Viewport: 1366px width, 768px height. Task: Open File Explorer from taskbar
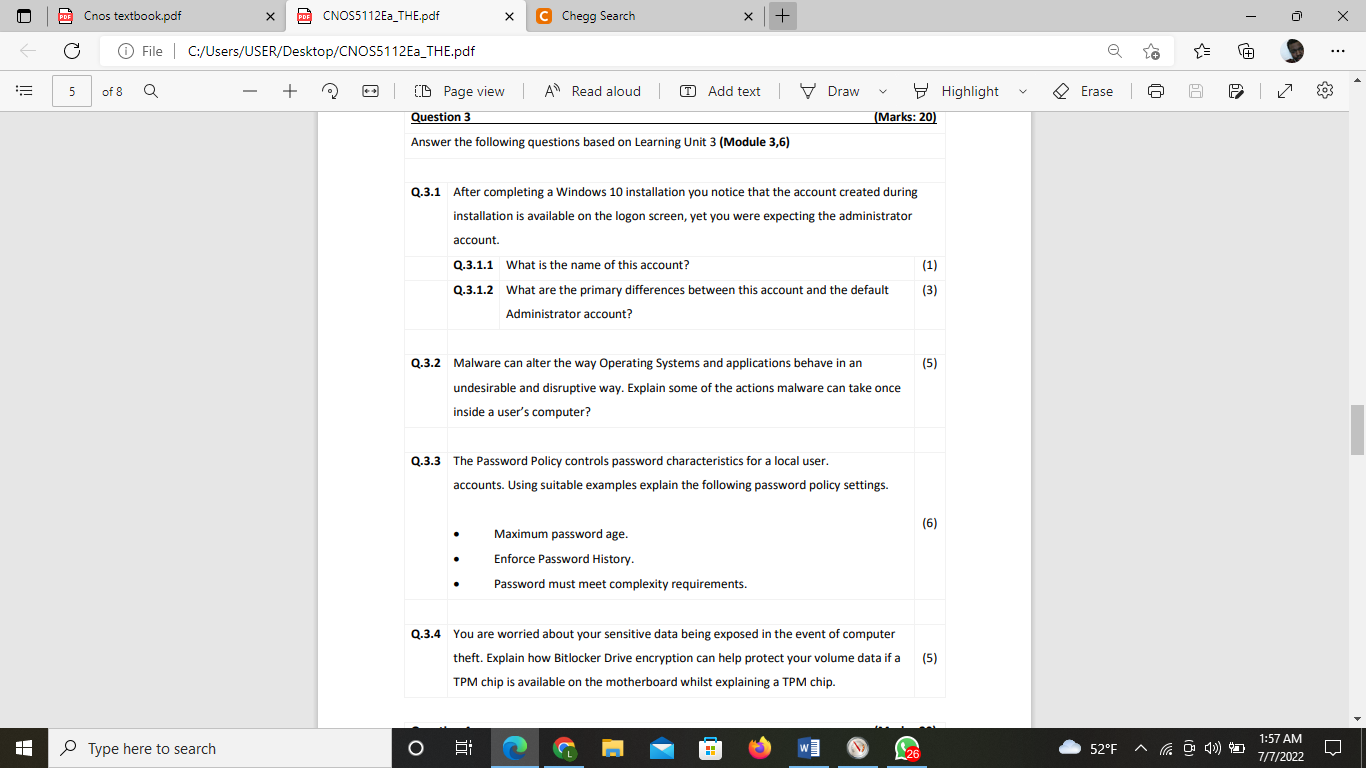tap(612, 748)
